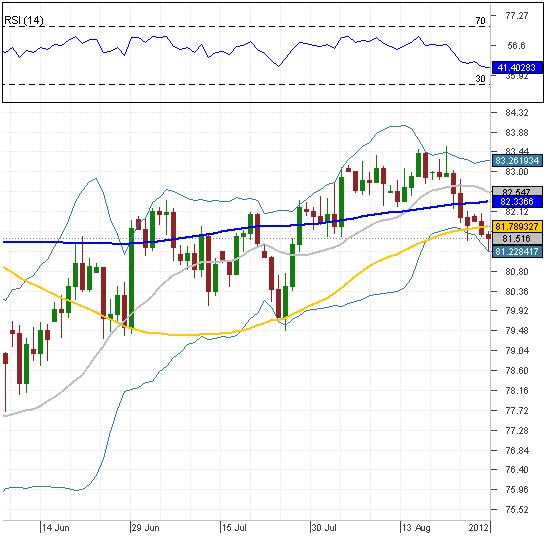Screen dimensions: 550x538
Task: Click the upper Bollinger band tag 83.261934
Action: tap(517, 161)
